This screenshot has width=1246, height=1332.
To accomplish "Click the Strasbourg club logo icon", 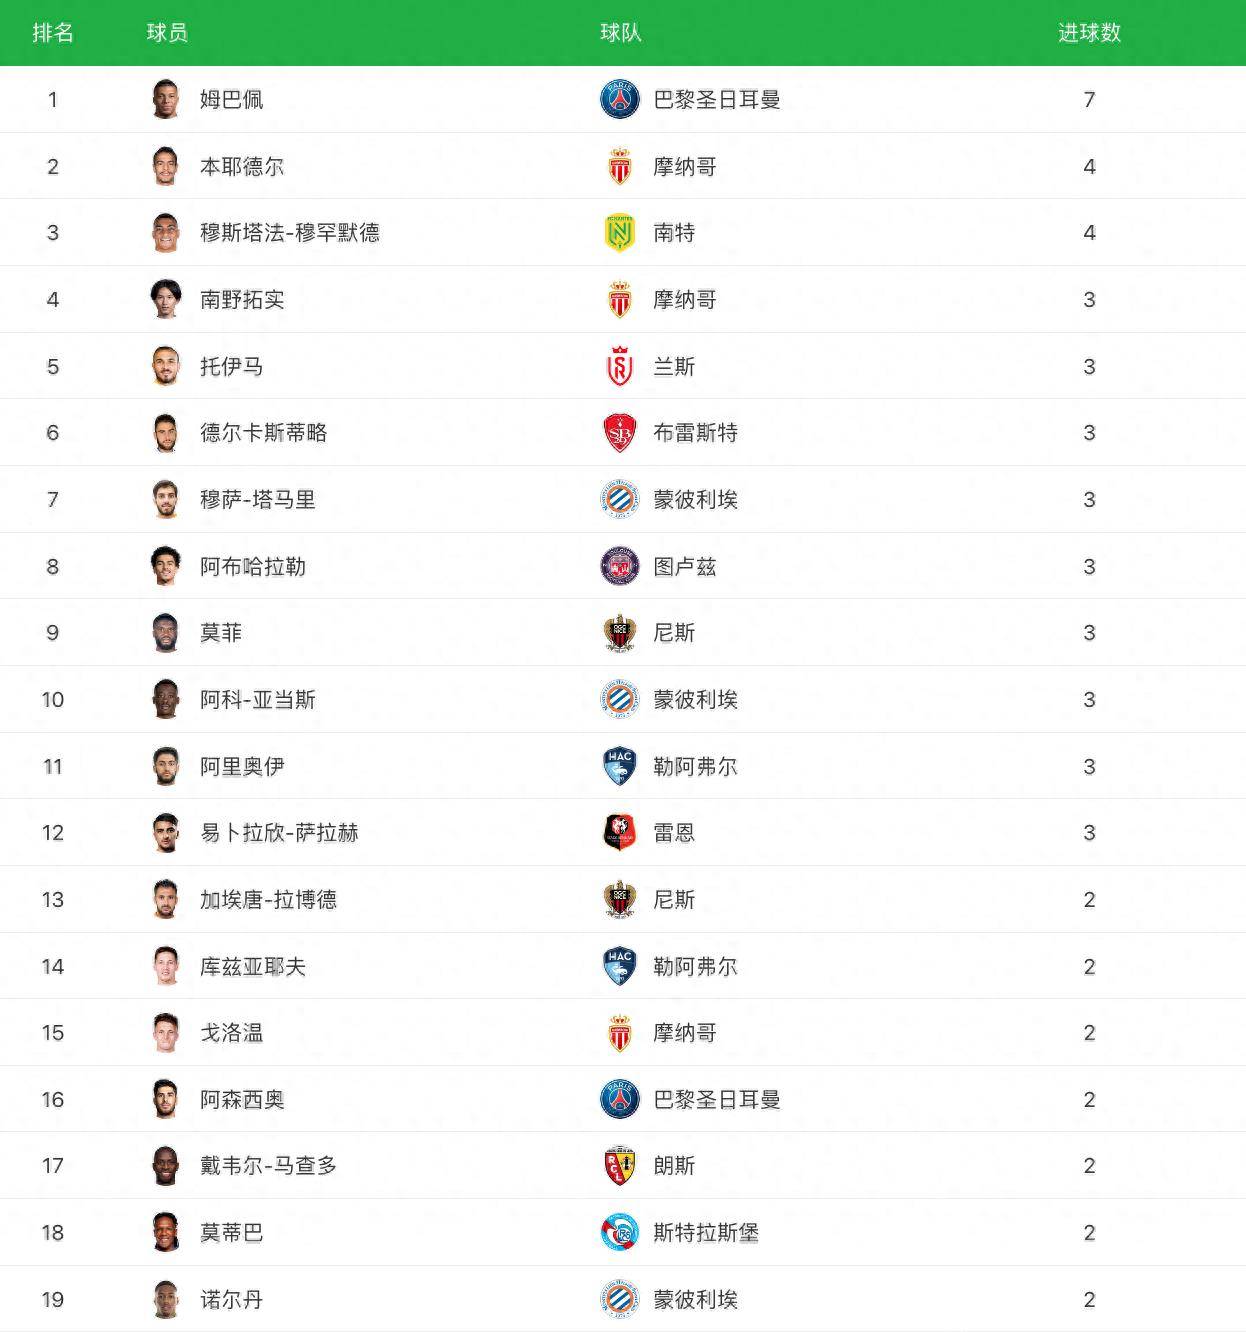I will pos(619,1233).
